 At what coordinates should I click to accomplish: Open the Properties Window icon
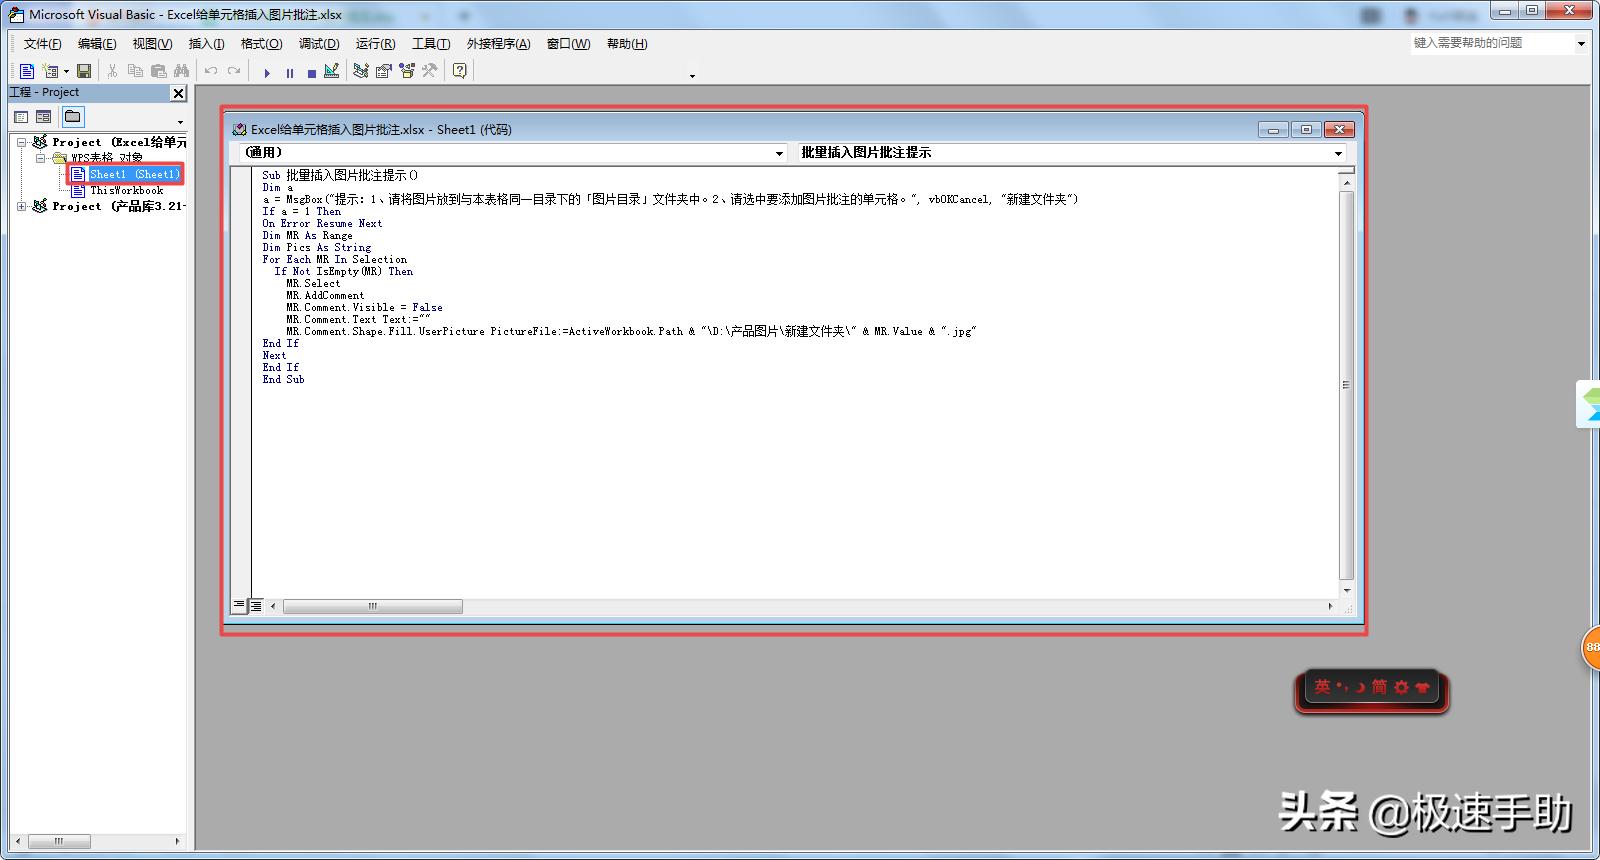[383, 71]
